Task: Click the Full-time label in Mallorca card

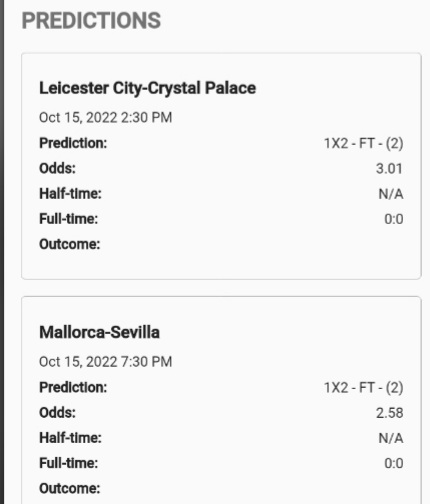Action: coord(69,463)
